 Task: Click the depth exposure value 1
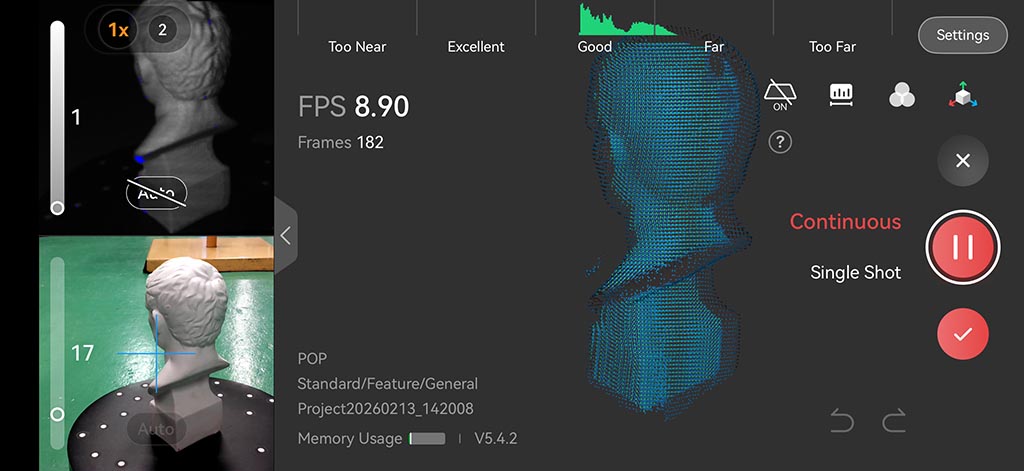tap(76, 118)
